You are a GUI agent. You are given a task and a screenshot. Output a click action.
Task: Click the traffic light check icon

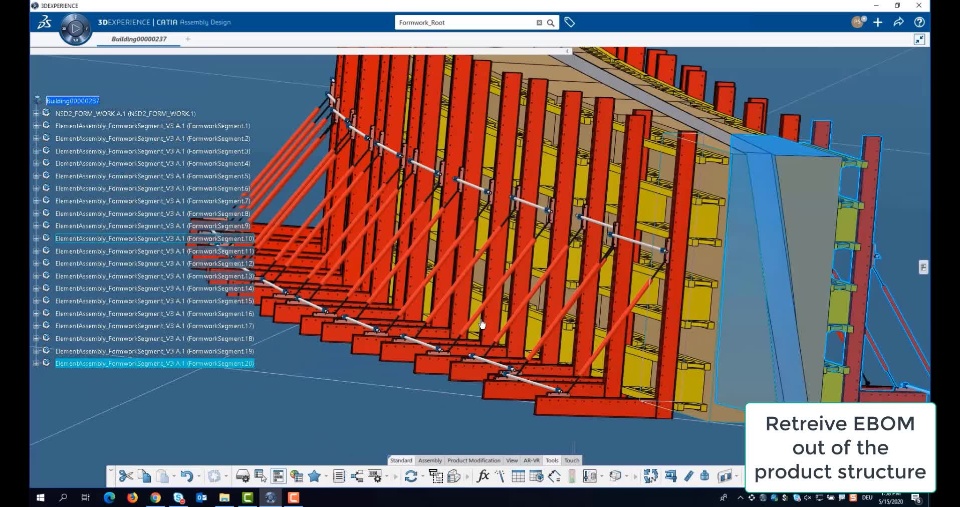572,476
